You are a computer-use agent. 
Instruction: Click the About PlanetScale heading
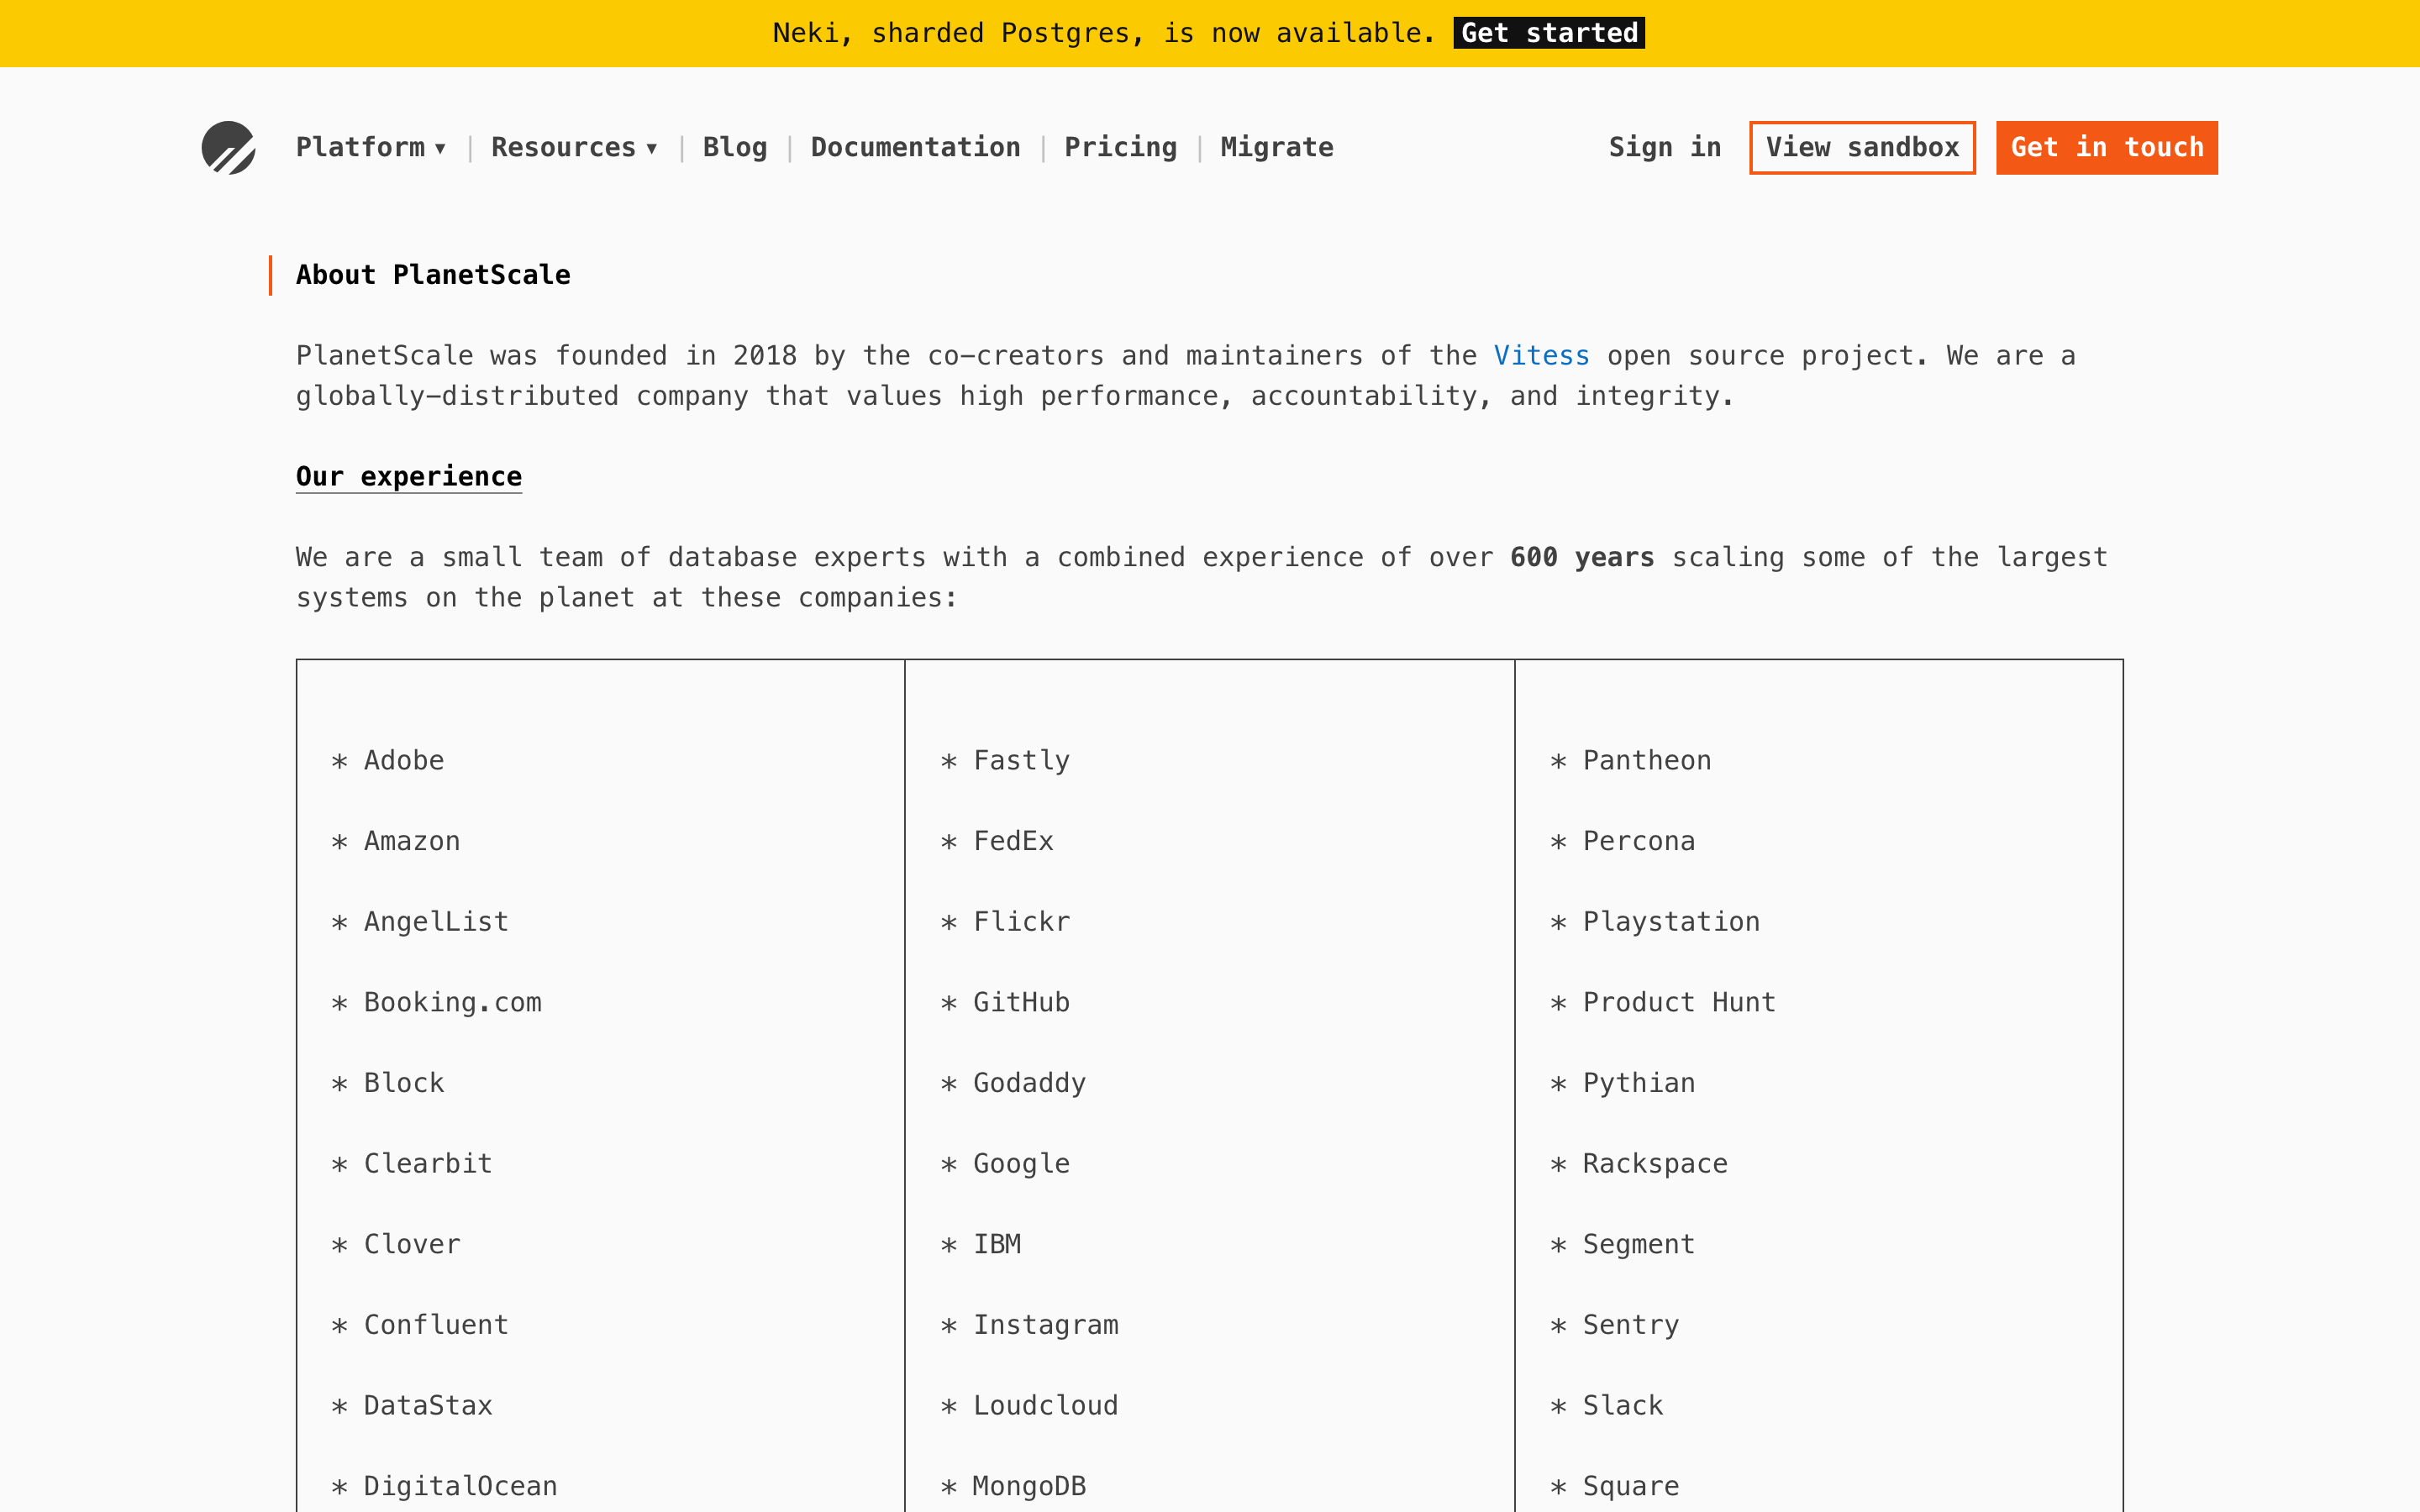coord(433,275)
